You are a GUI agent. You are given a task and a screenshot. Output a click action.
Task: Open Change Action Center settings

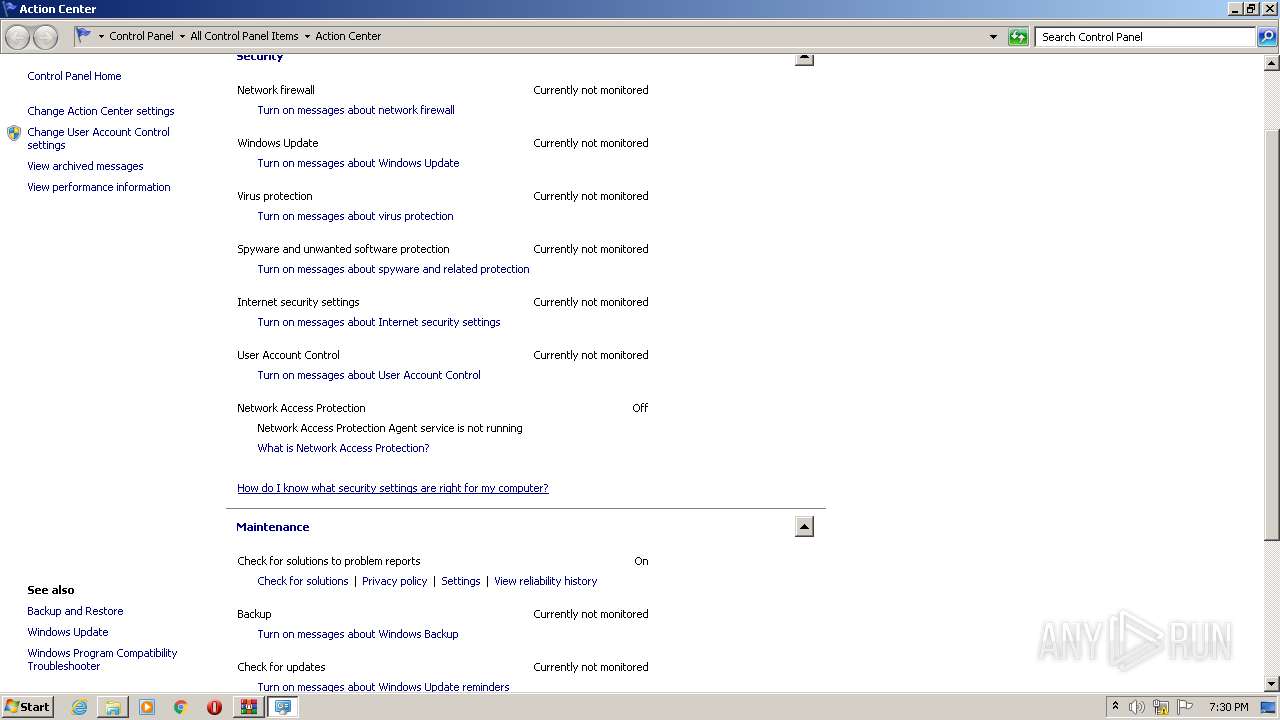coord(101,111)
